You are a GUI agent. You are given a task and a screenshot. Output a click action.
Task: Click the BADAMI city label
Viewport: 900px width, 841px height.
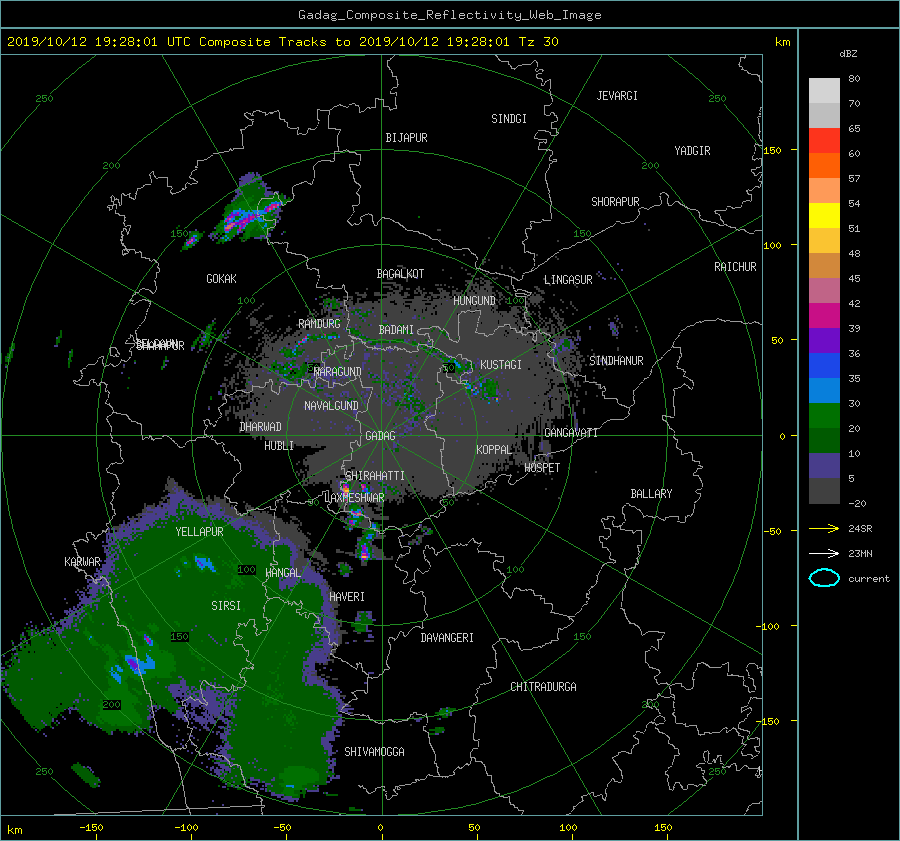[396, 330]
